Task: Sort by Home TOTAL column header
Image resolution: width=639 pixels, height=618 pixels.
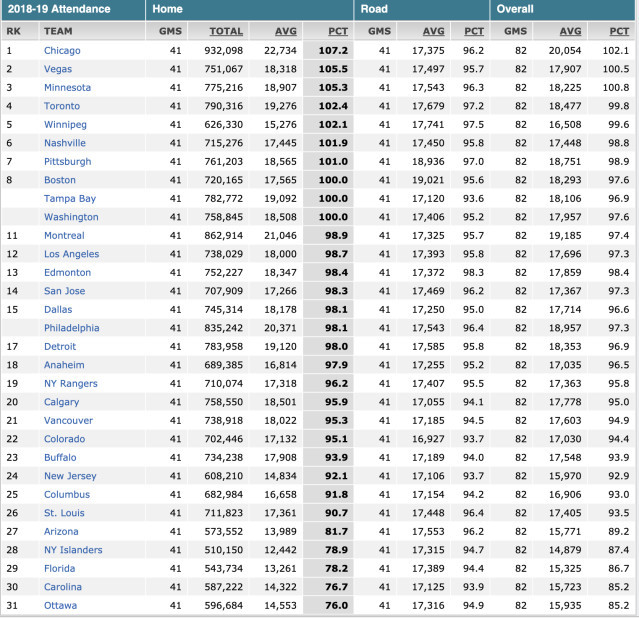Action: tap(226, 31)
